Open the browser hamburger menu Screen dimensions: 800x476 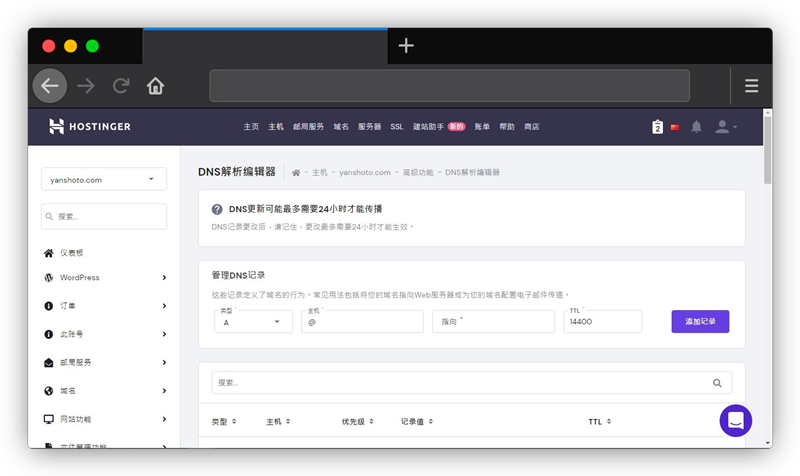click(752, 86)
